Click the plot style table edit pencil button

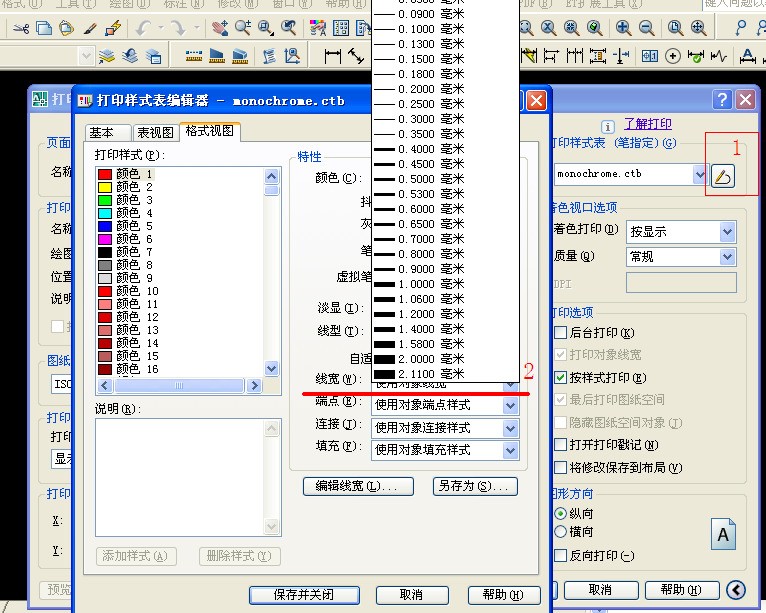point(723,176)
